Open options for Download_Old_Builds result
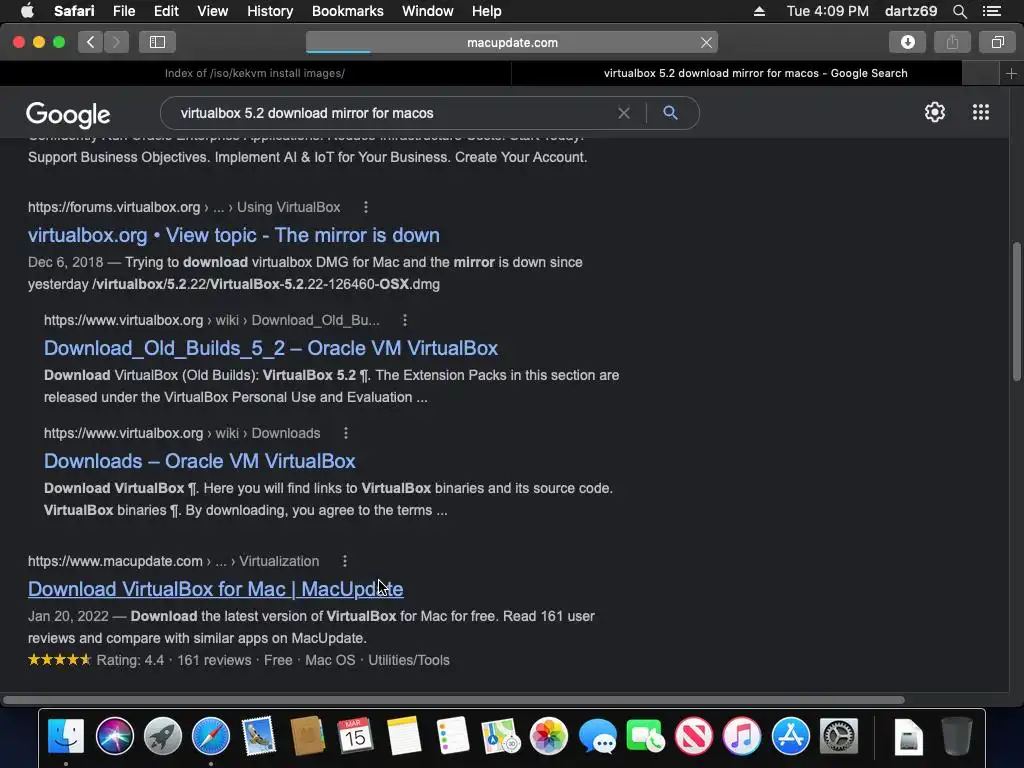Screen dimensions: 1024x768 405,320
